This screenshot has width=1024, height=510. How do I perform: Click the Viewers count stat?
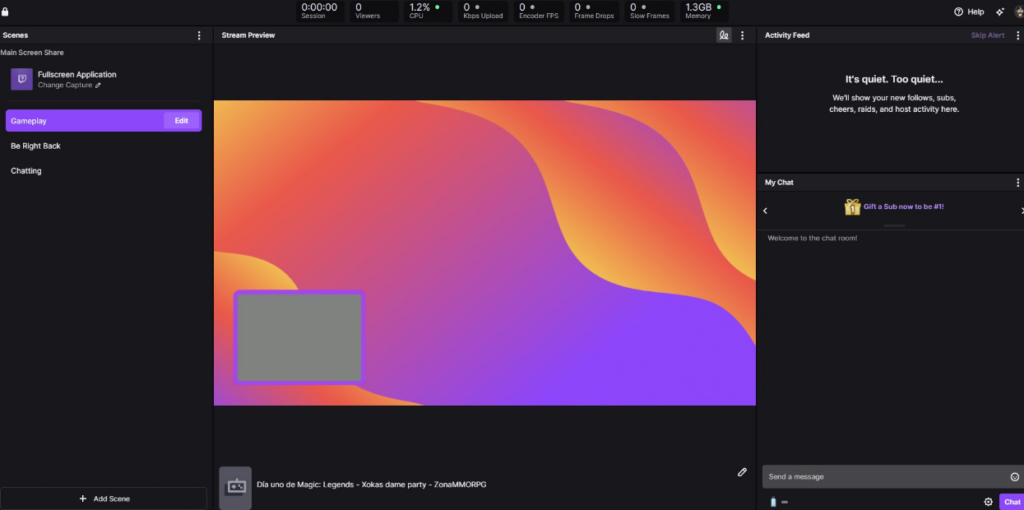[x=375, y=11]
